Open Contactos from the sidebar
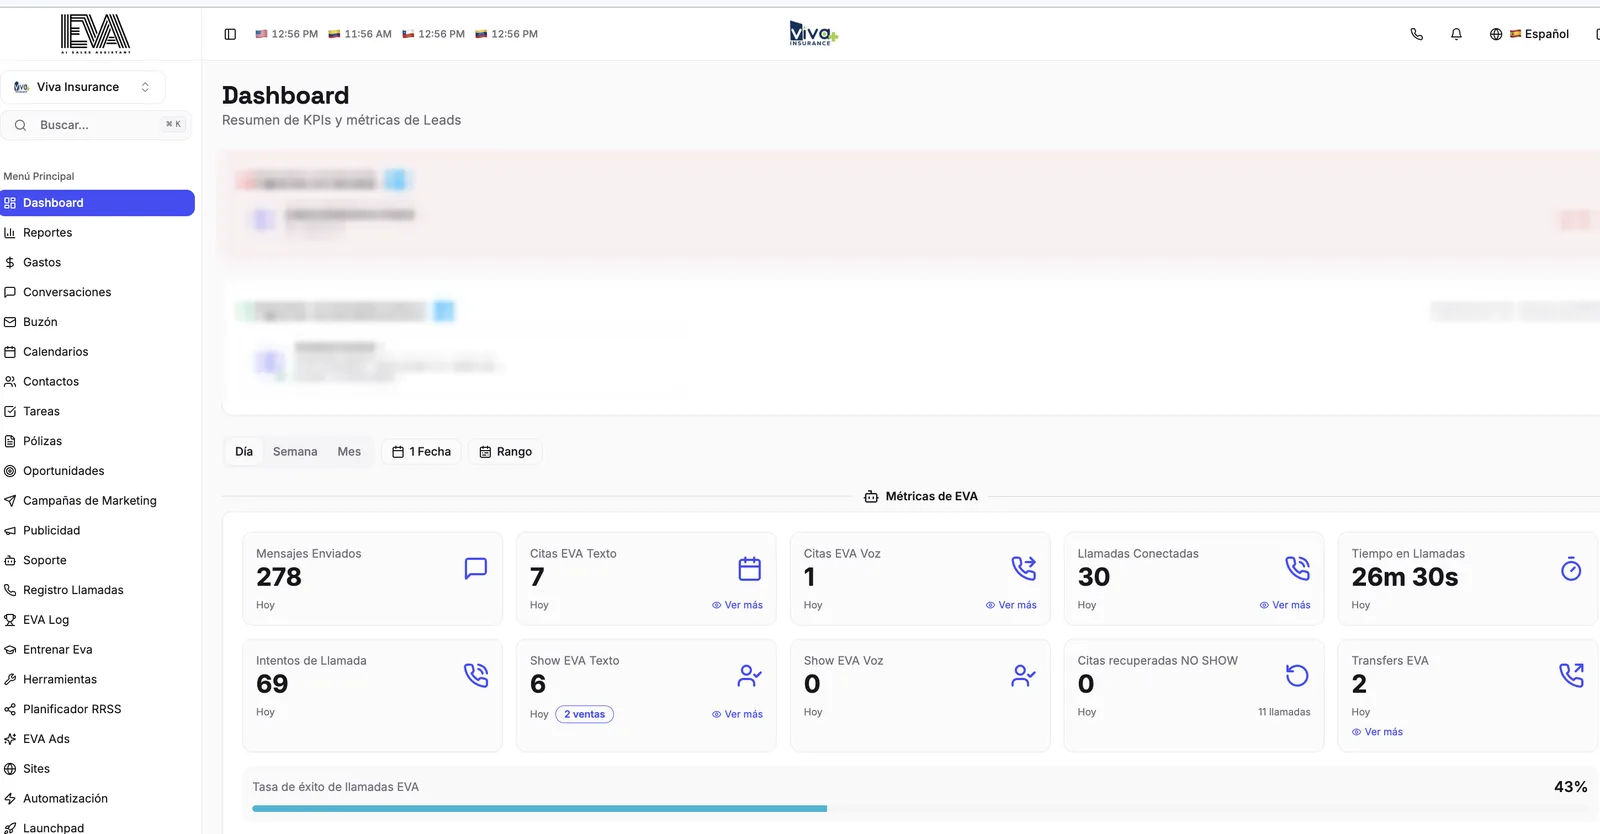 [97, 381]
